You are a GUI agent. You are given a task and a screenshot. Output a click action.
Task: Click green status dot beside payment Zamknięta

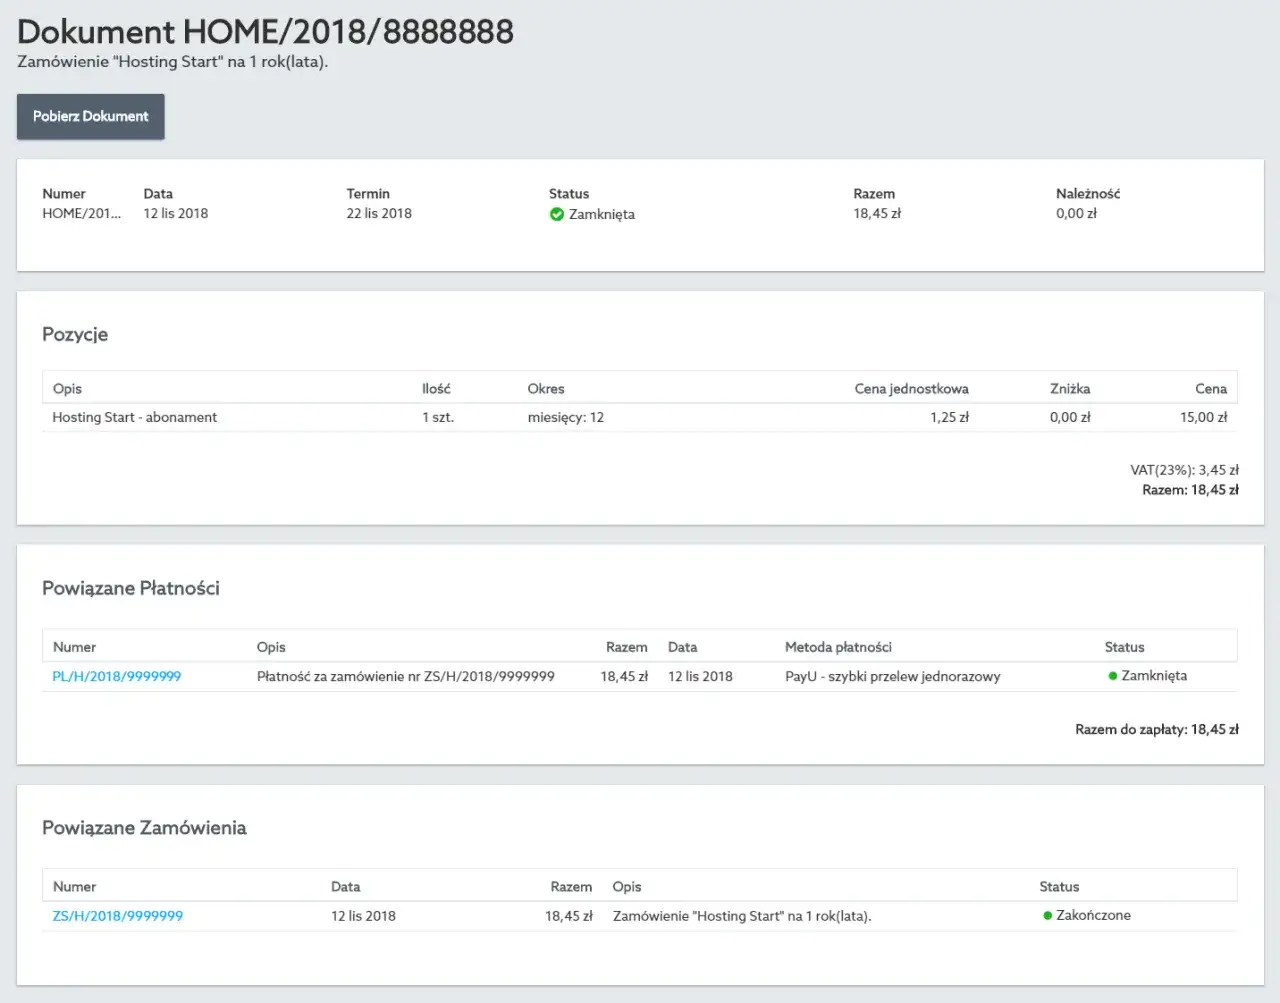pos(1113,676)
